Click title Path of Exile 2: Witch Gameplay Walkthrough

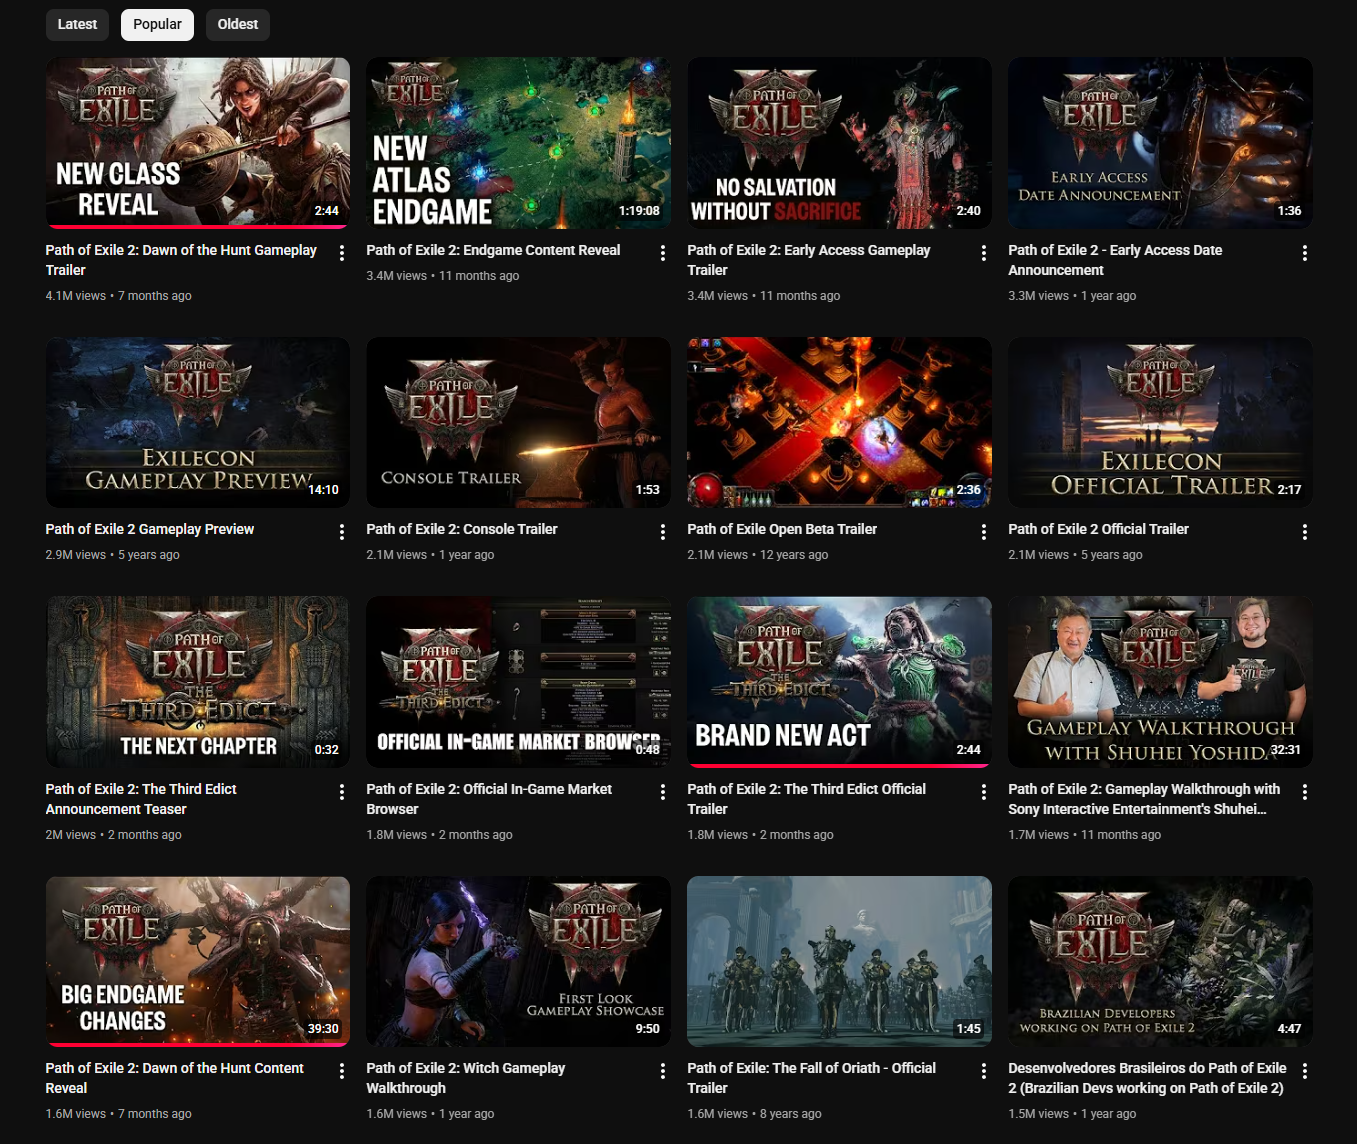(466, 1078)
